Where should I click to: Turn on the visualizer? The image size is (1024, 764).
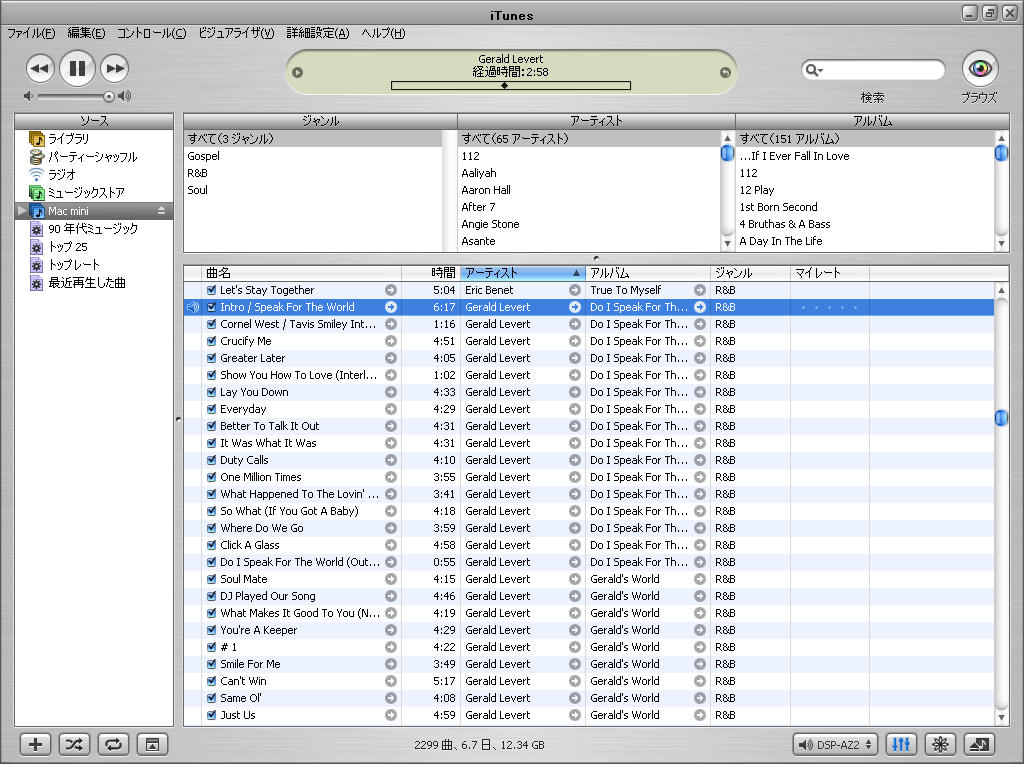940,744
